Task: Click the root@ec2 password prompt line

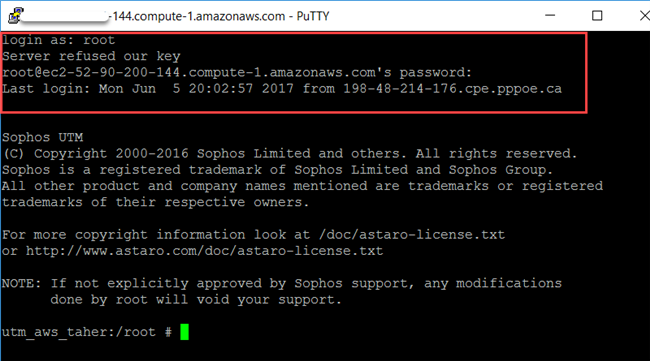Action: (237, 73)
